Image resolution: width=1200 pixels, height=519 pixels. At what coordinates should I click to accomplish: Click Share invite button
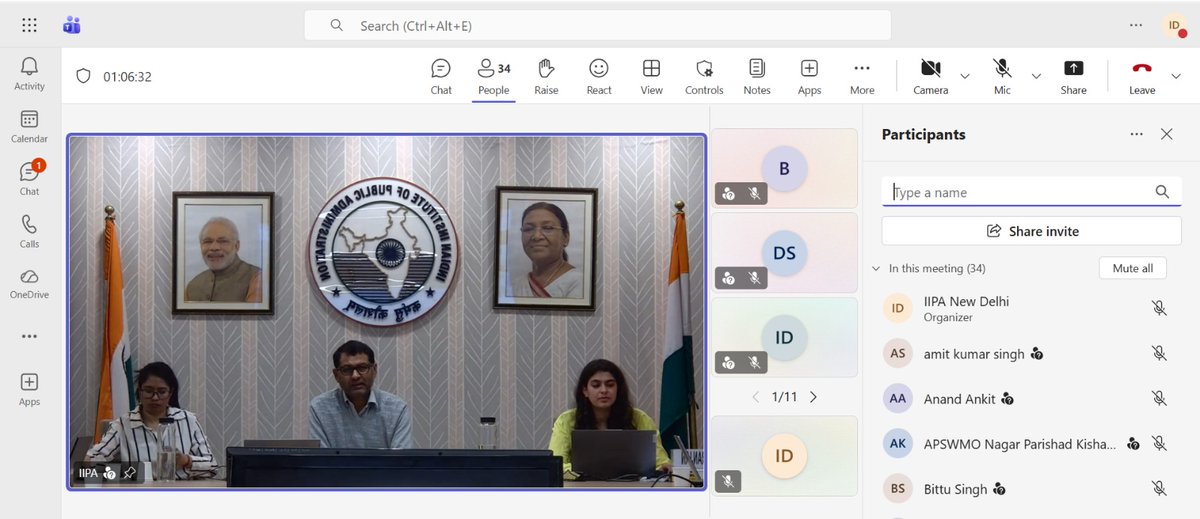coord(1032,231)
